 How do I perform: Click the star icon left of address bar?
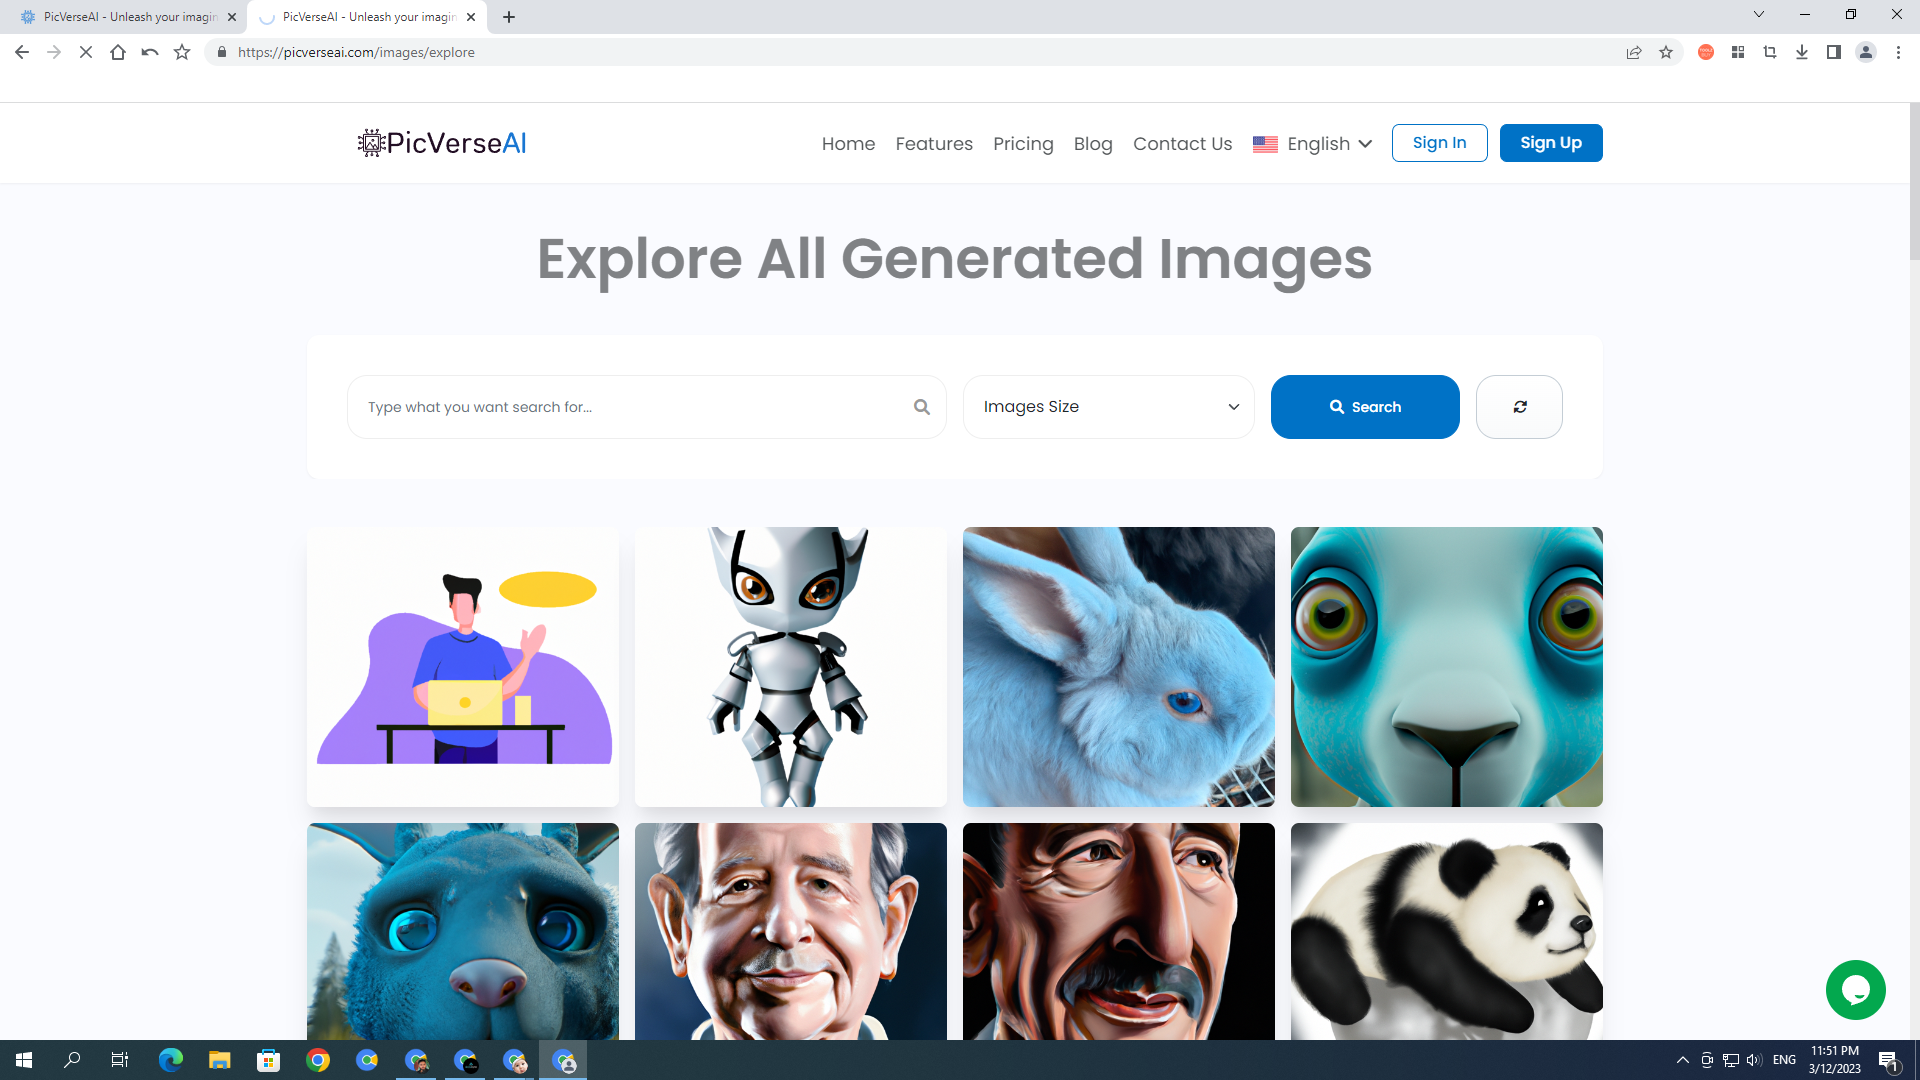(182, 52)
